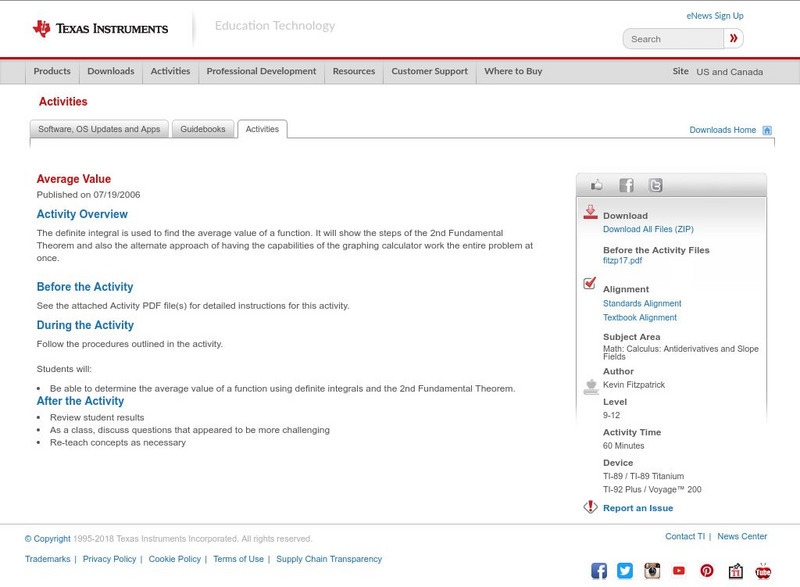This screenshot has width=800, height=587.
Task: Click the Downloads Home house icon
Action: pyautogui.click(x=767, y=130)
